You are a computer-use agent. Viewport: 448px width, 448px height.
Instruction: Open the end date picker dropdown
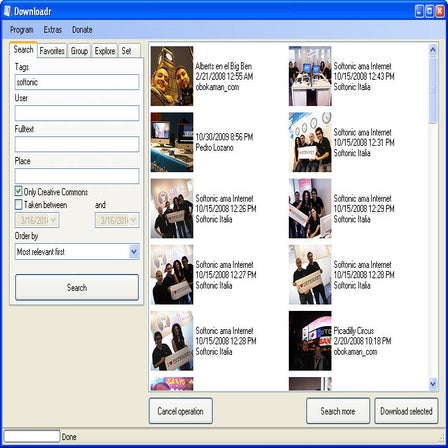tap(134, 220)
